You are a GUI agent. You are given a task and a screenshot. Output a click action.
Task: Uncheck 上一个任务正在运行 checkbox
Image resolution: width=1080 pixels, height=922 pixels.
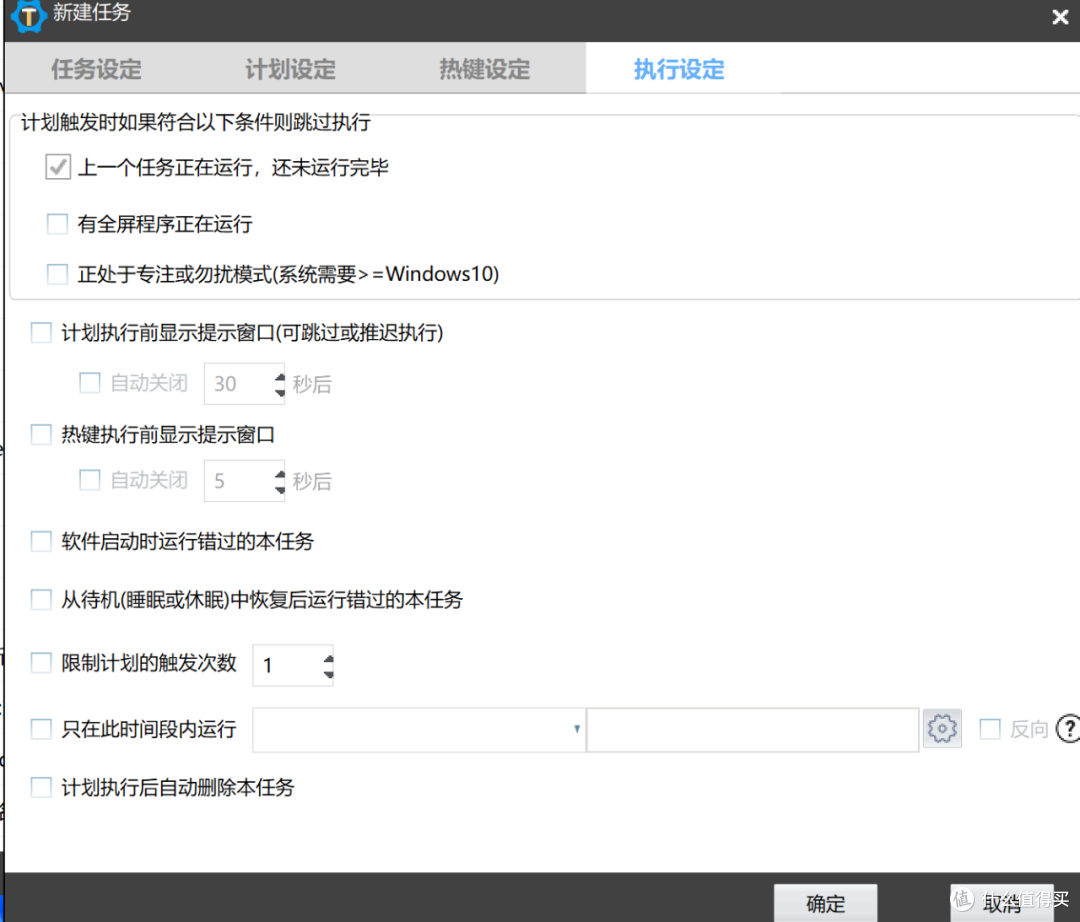tap(58, 167)
